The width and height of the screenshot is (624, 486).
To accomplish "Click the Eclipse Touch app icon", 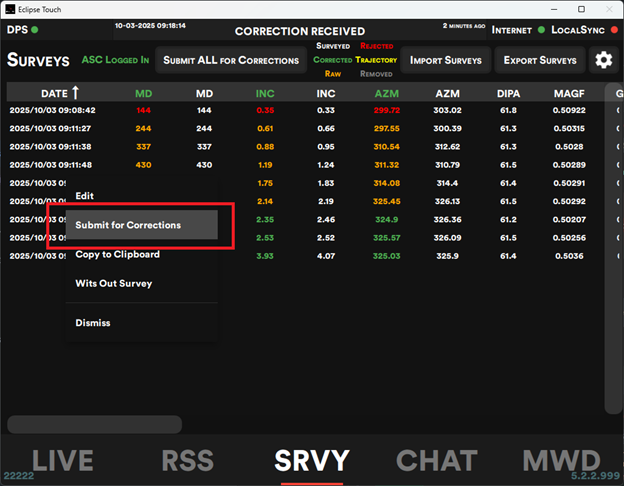I will coord(9,9).
